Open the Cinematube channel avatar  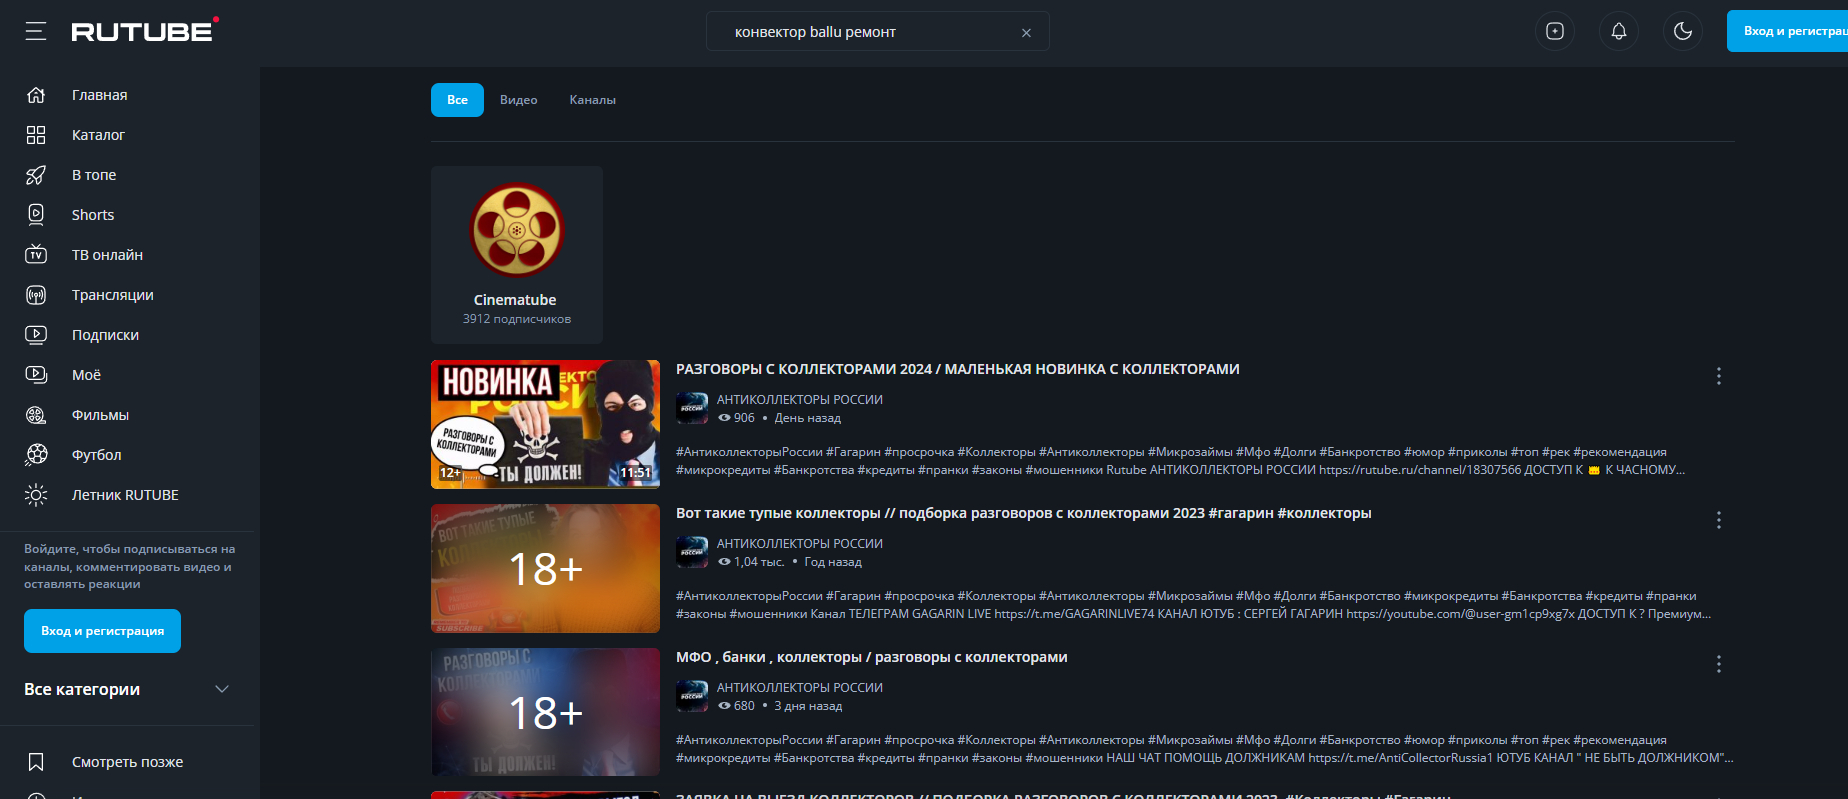(x=517, y=230)
